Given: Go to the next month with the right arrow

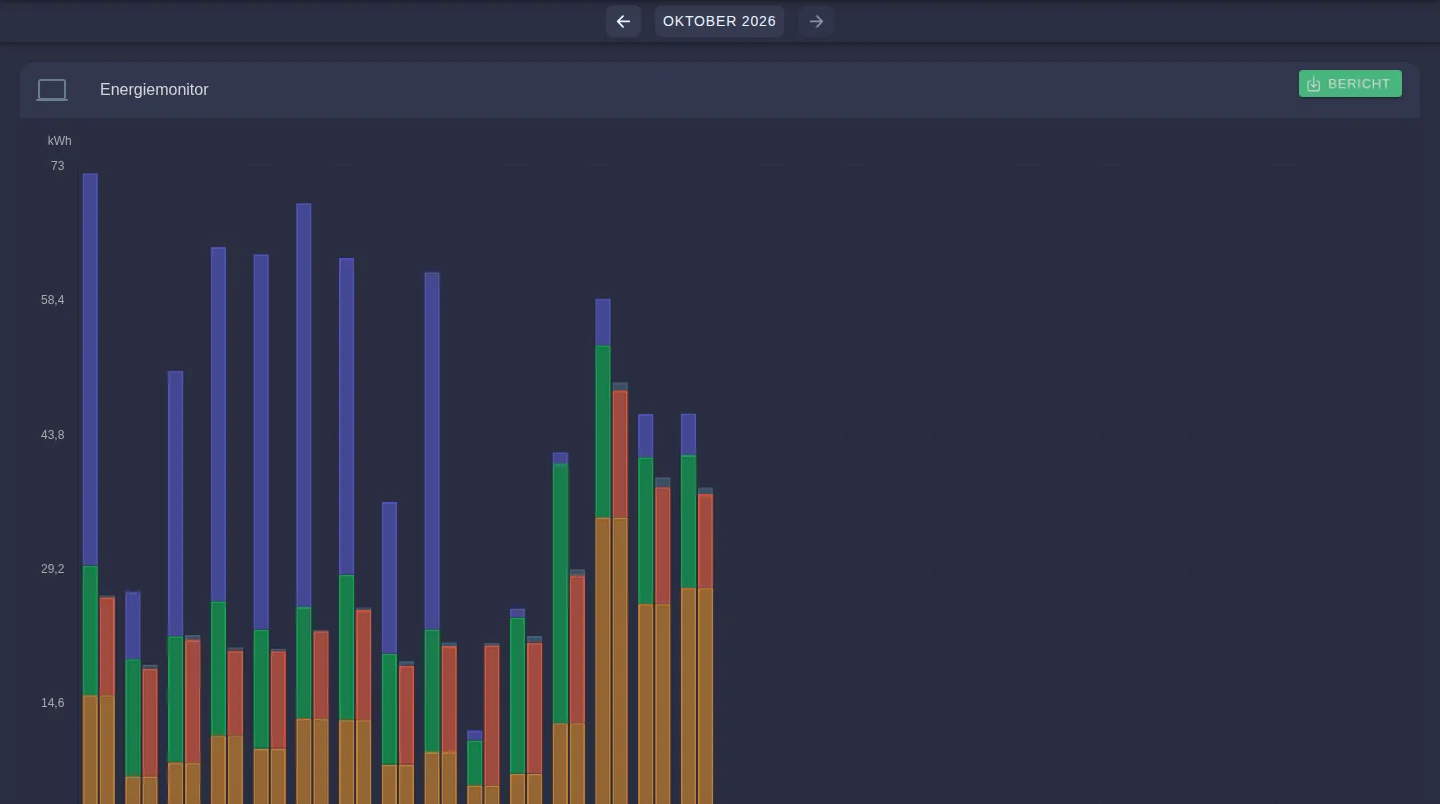Looking at the screenshot, I should pyautogui.click(x=816, y=21).
